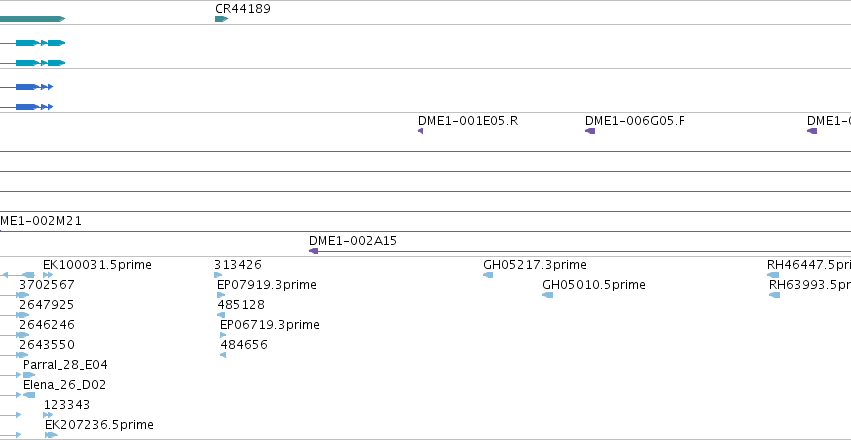
Task: Open the DME1-002M21 clone label
Action: (x=41, y=221)
